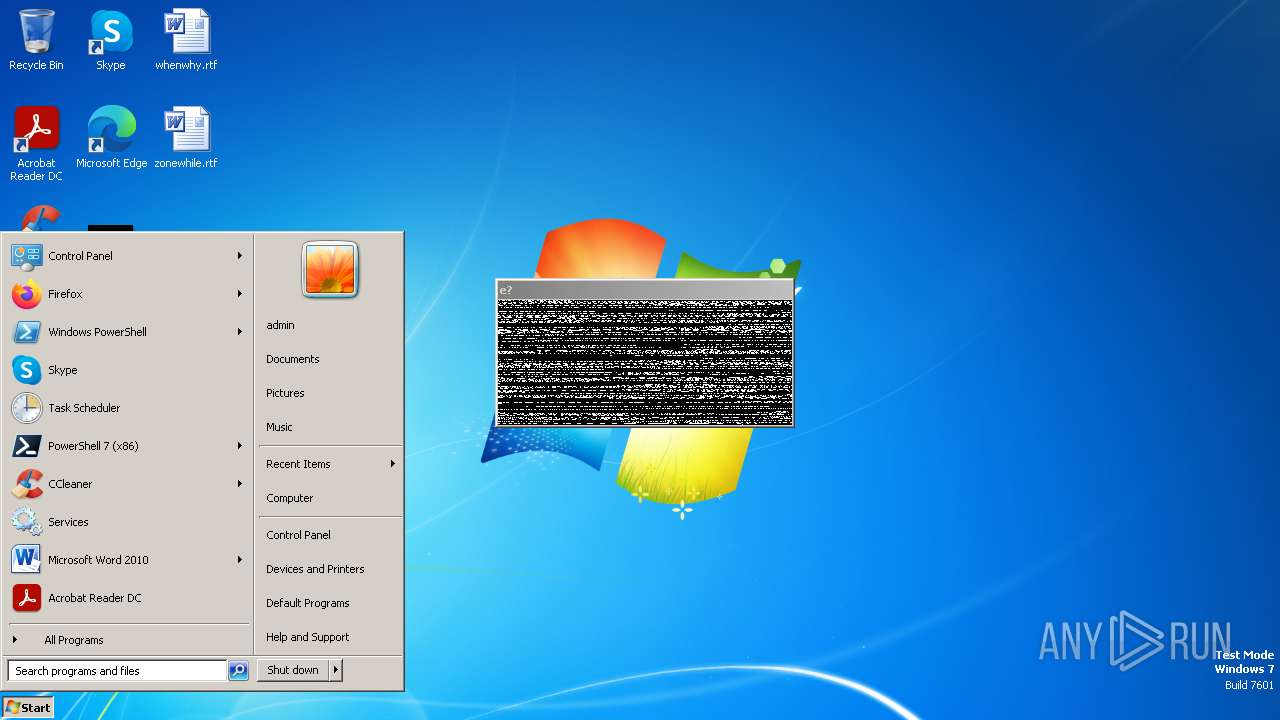Click the glitched window title bar
Screen dimensions: 1280x720
tap(645, 290)
